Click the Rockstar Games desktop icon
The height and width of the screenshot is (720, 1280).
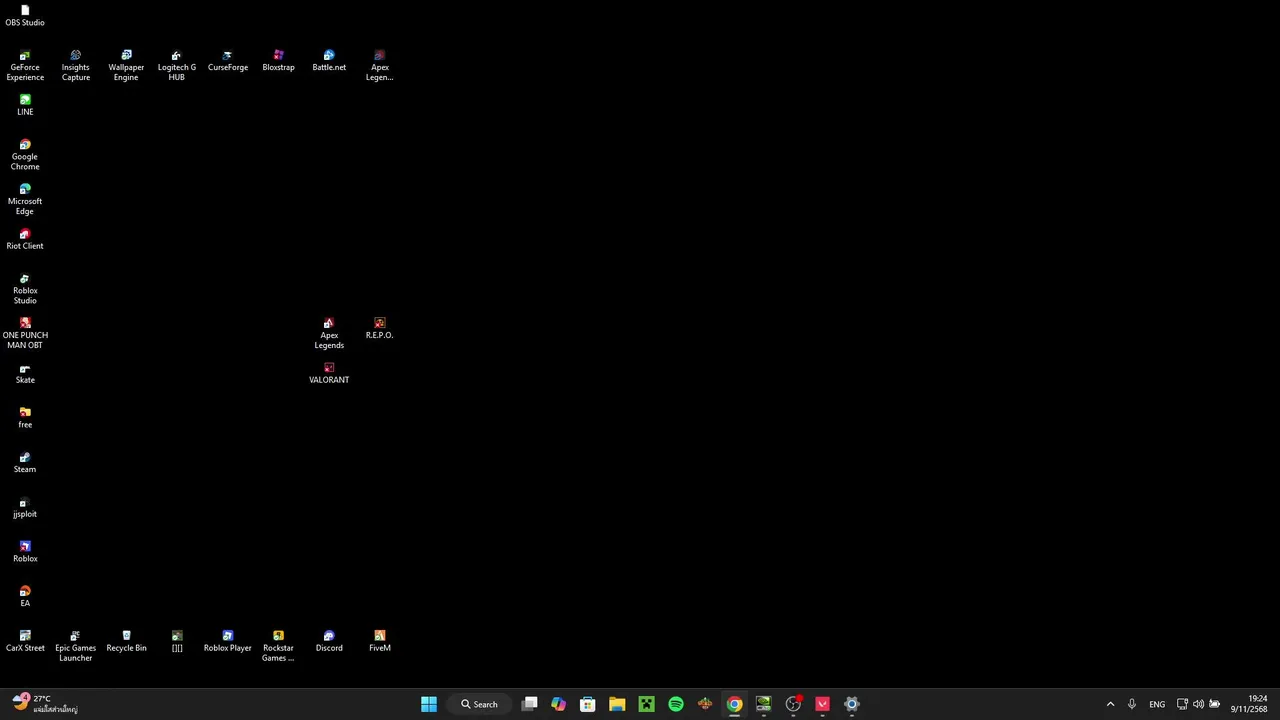tap(278, 646)
